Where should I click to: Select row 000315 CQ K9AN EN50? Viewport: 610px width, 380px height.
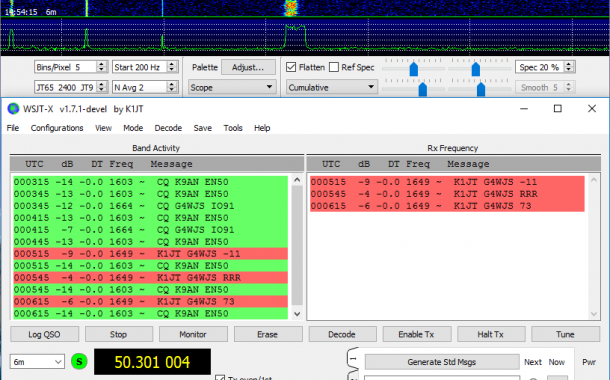click(151, 182)
